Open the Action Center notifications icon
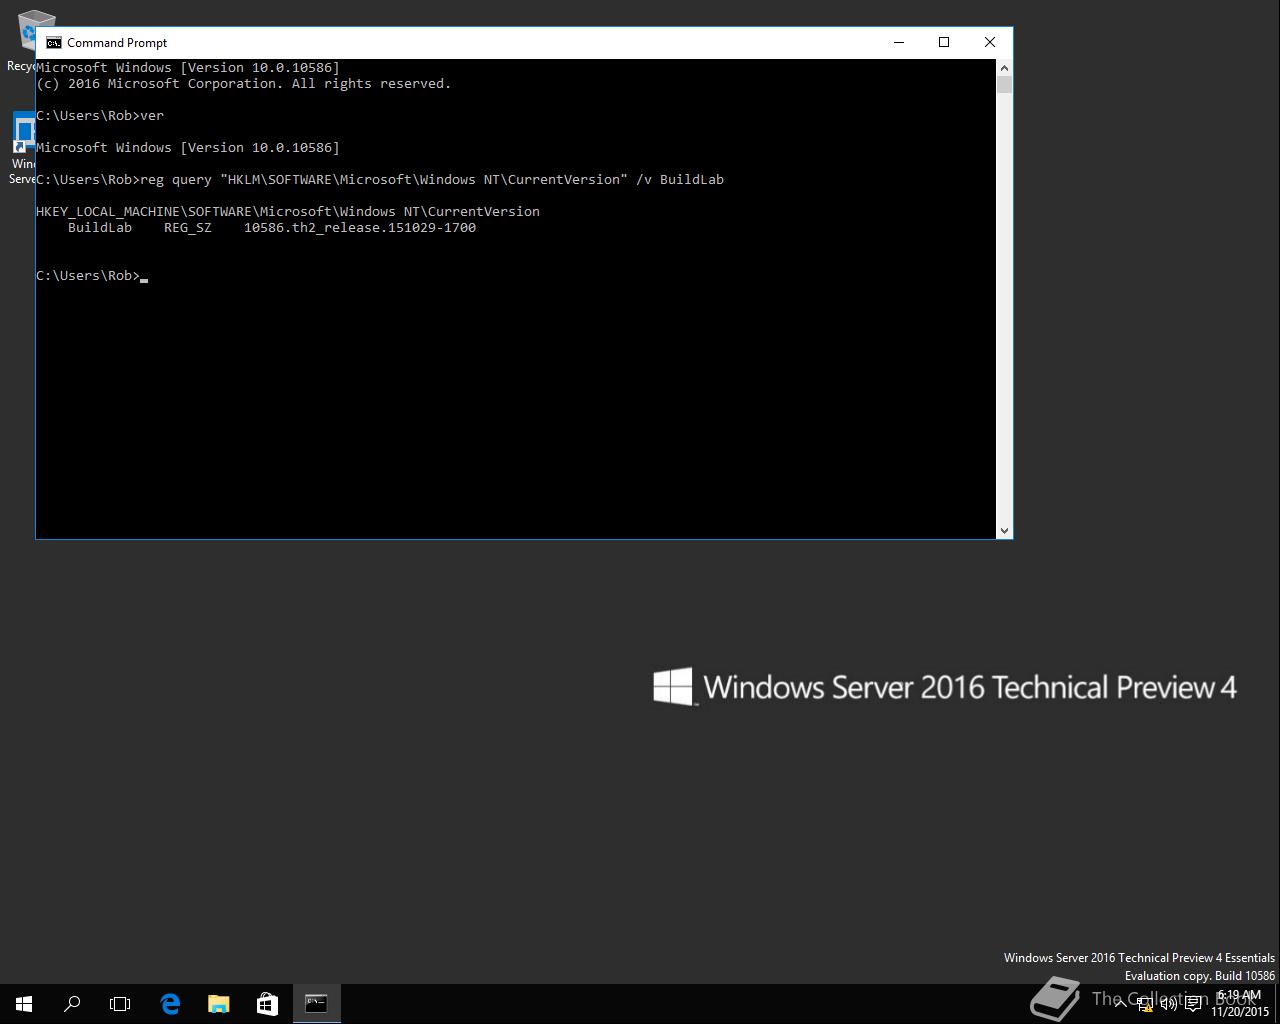 click(x=1193, y=1004)
